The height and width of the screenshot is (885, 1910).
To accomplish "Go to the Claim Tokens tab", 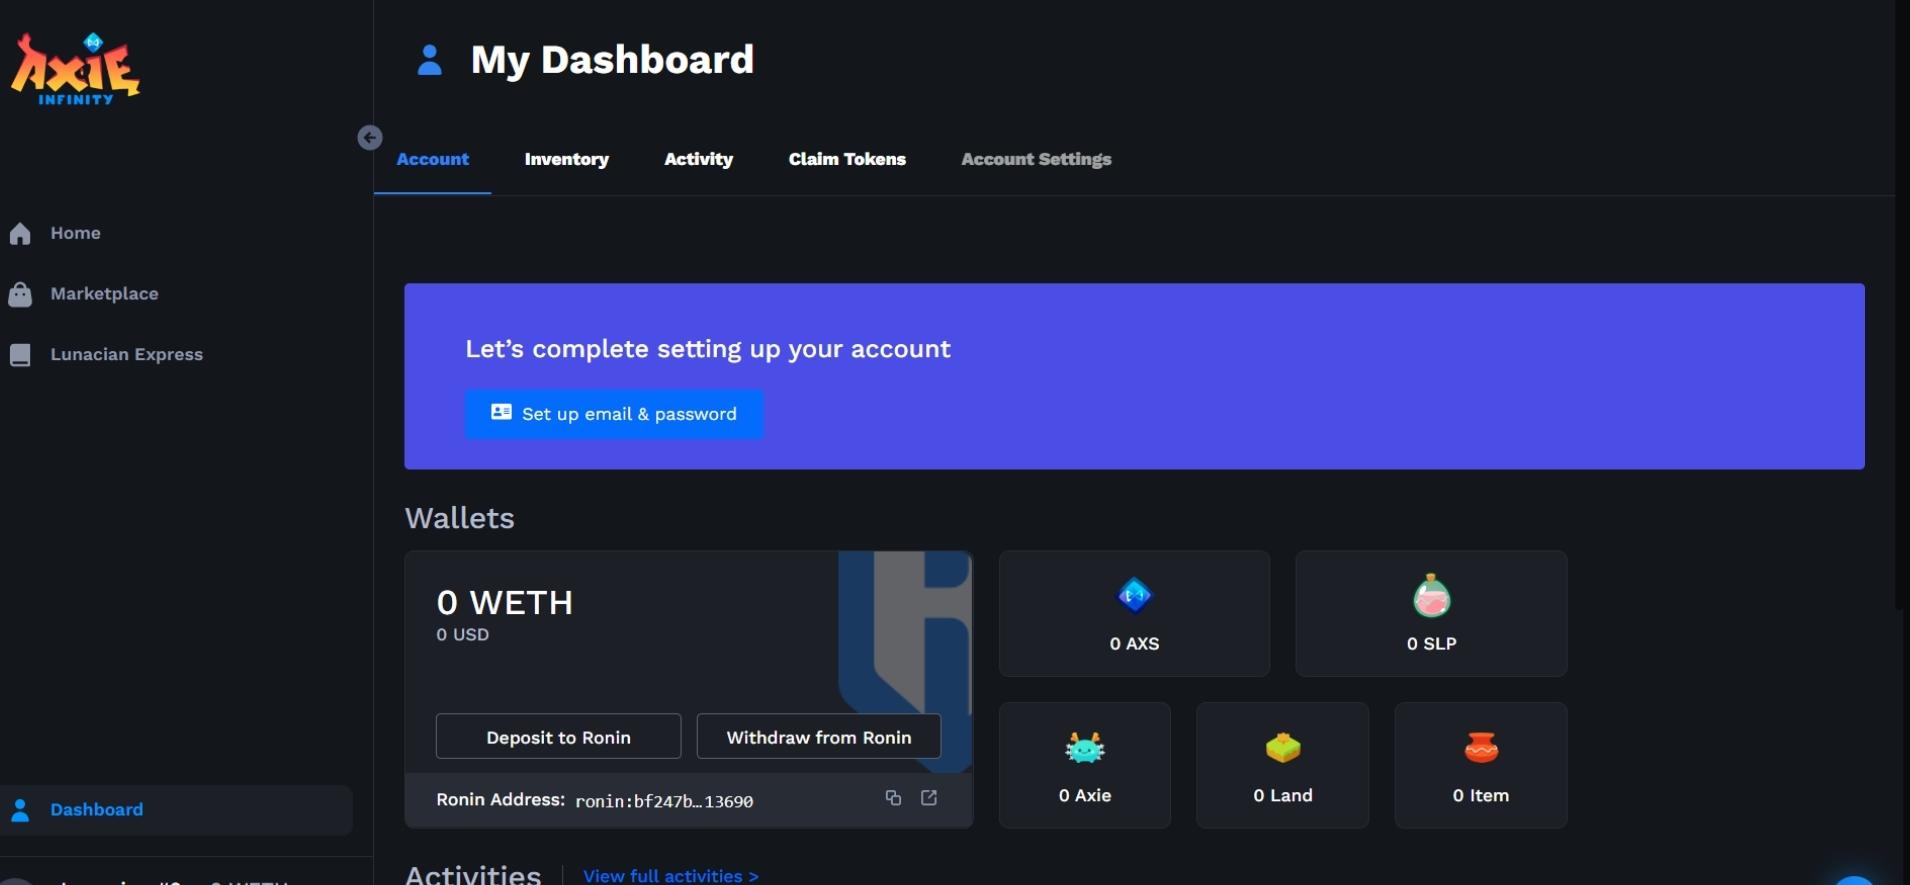I will click(x=847, y=159).
